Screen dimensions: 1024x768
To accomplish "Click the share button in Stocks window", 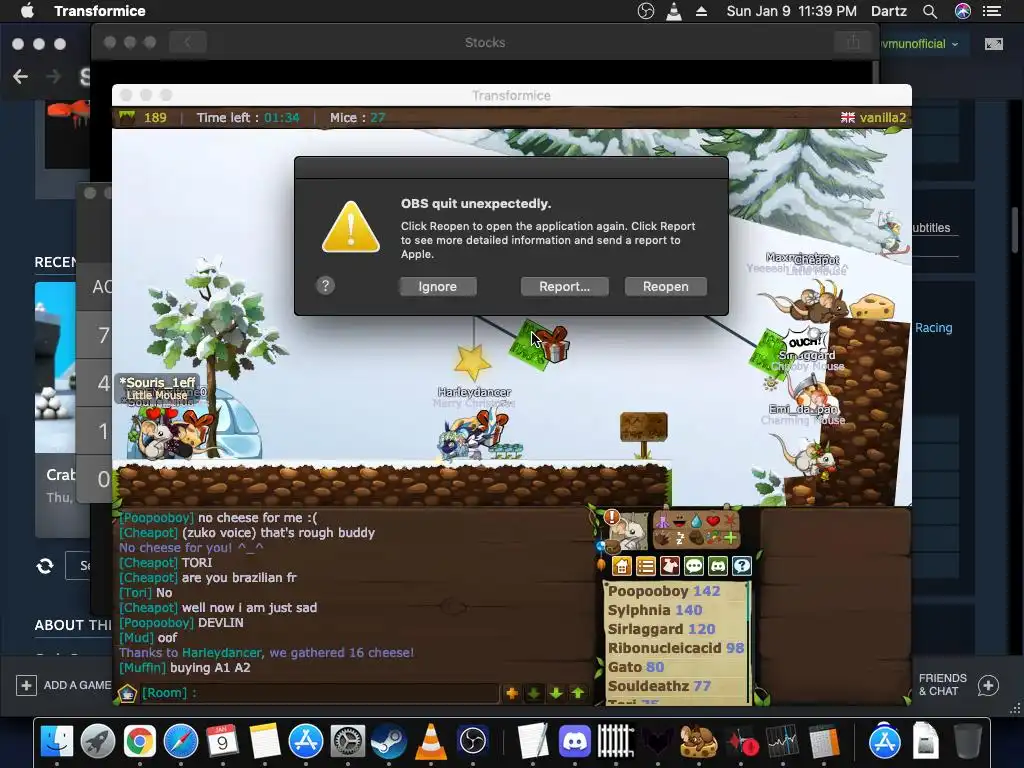I will (853, 42).
